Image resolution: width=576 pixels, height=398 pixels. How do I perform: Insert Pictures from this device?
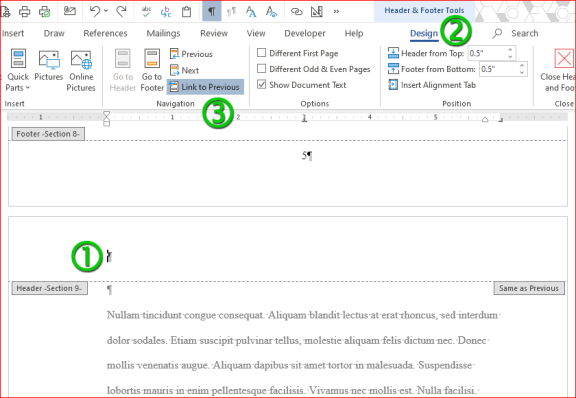pos(49,65)
